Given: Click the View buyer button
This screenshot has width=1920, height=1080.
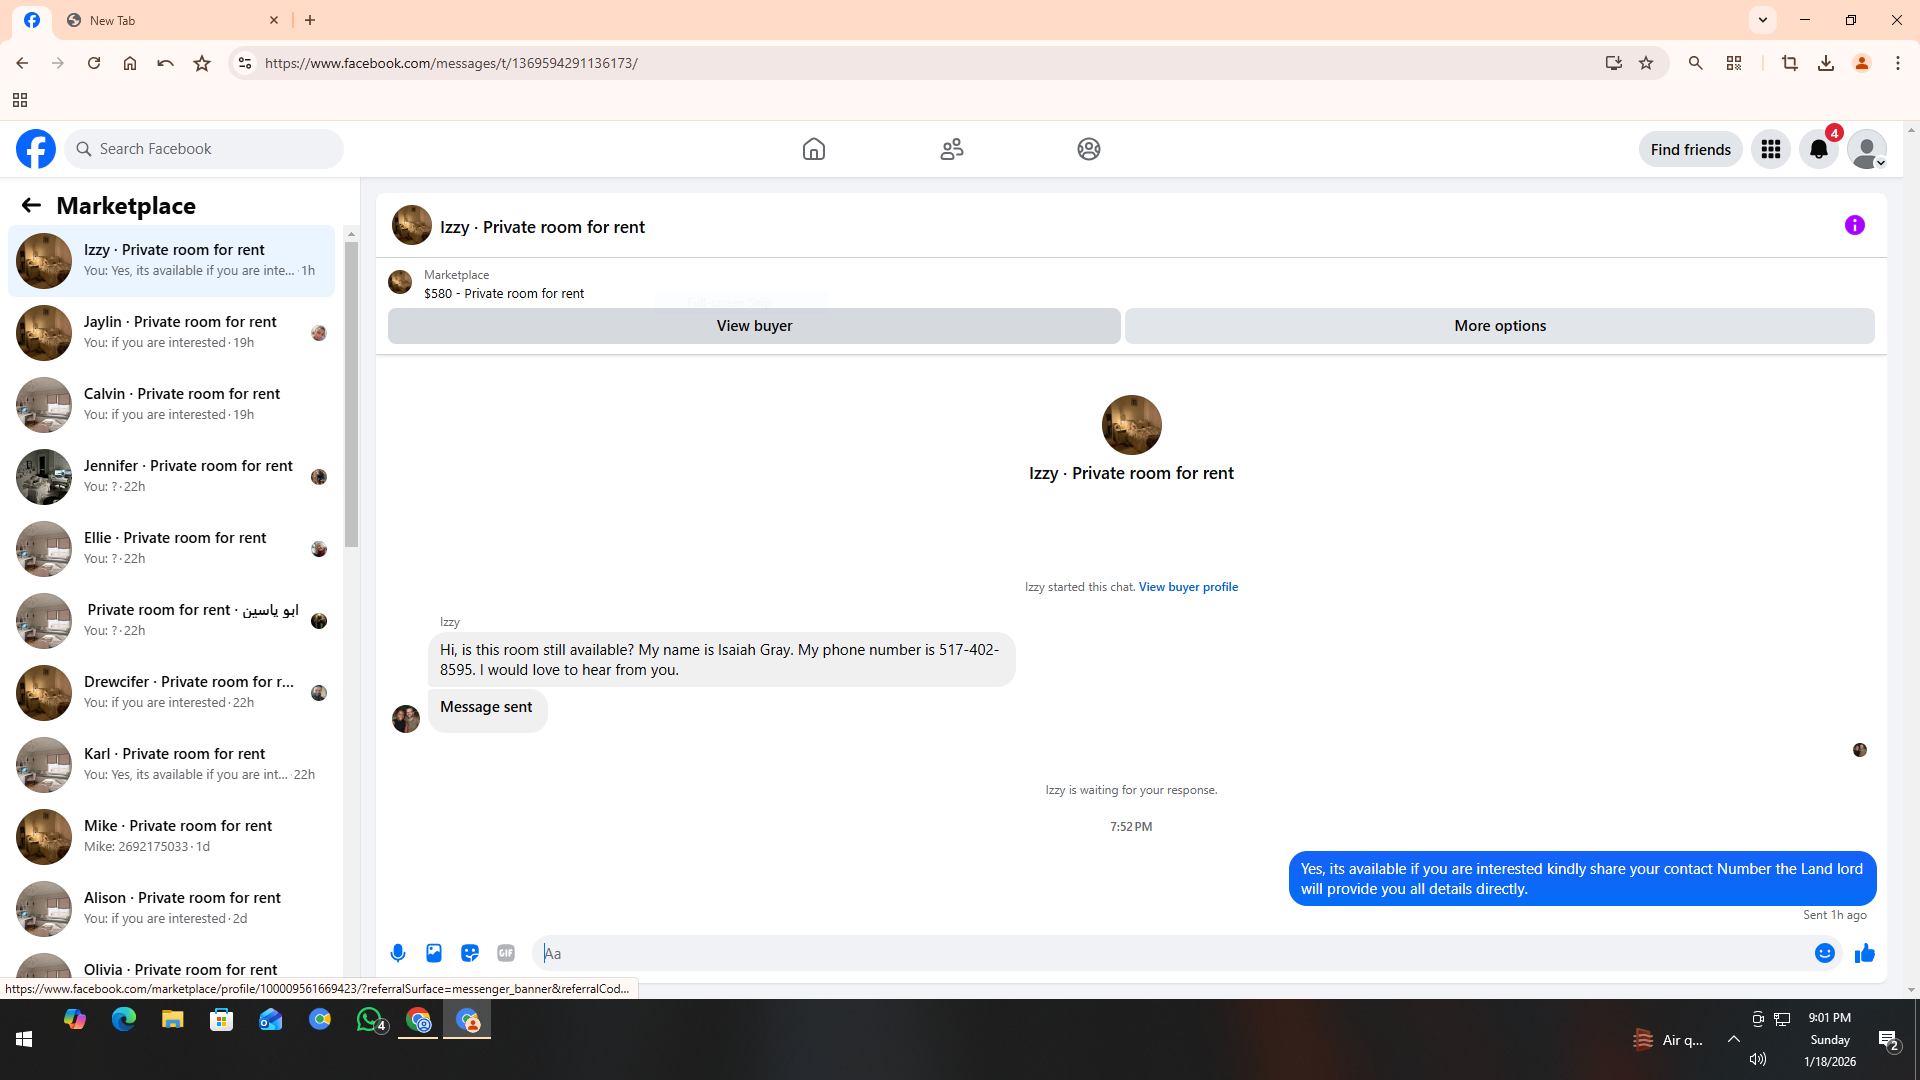Looking at the screenshot, I should (x=754, y=326).
